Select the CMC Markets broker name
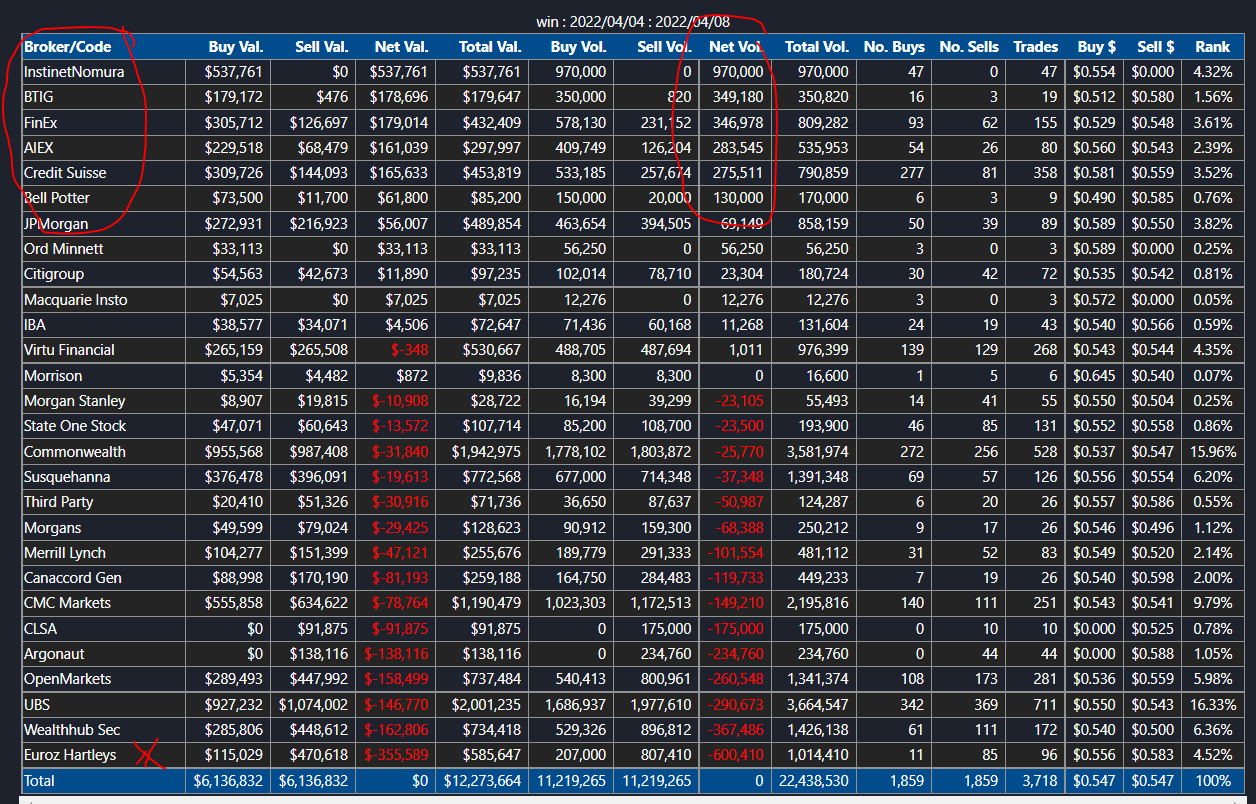This screenshot has width=1256, height=804. click(x=68, y=602)
